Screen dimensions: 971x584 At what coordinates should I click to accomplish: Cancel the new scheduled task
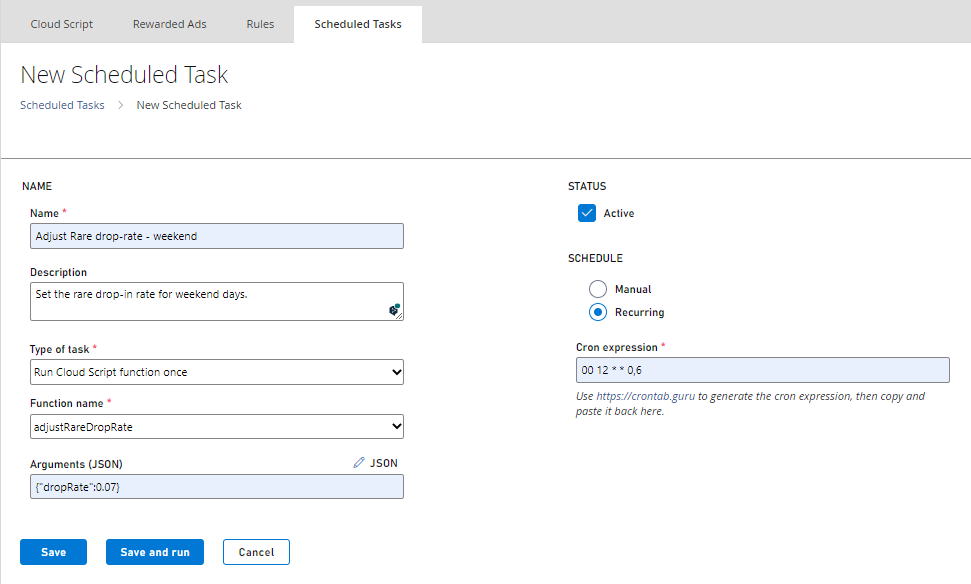point(256,551)
